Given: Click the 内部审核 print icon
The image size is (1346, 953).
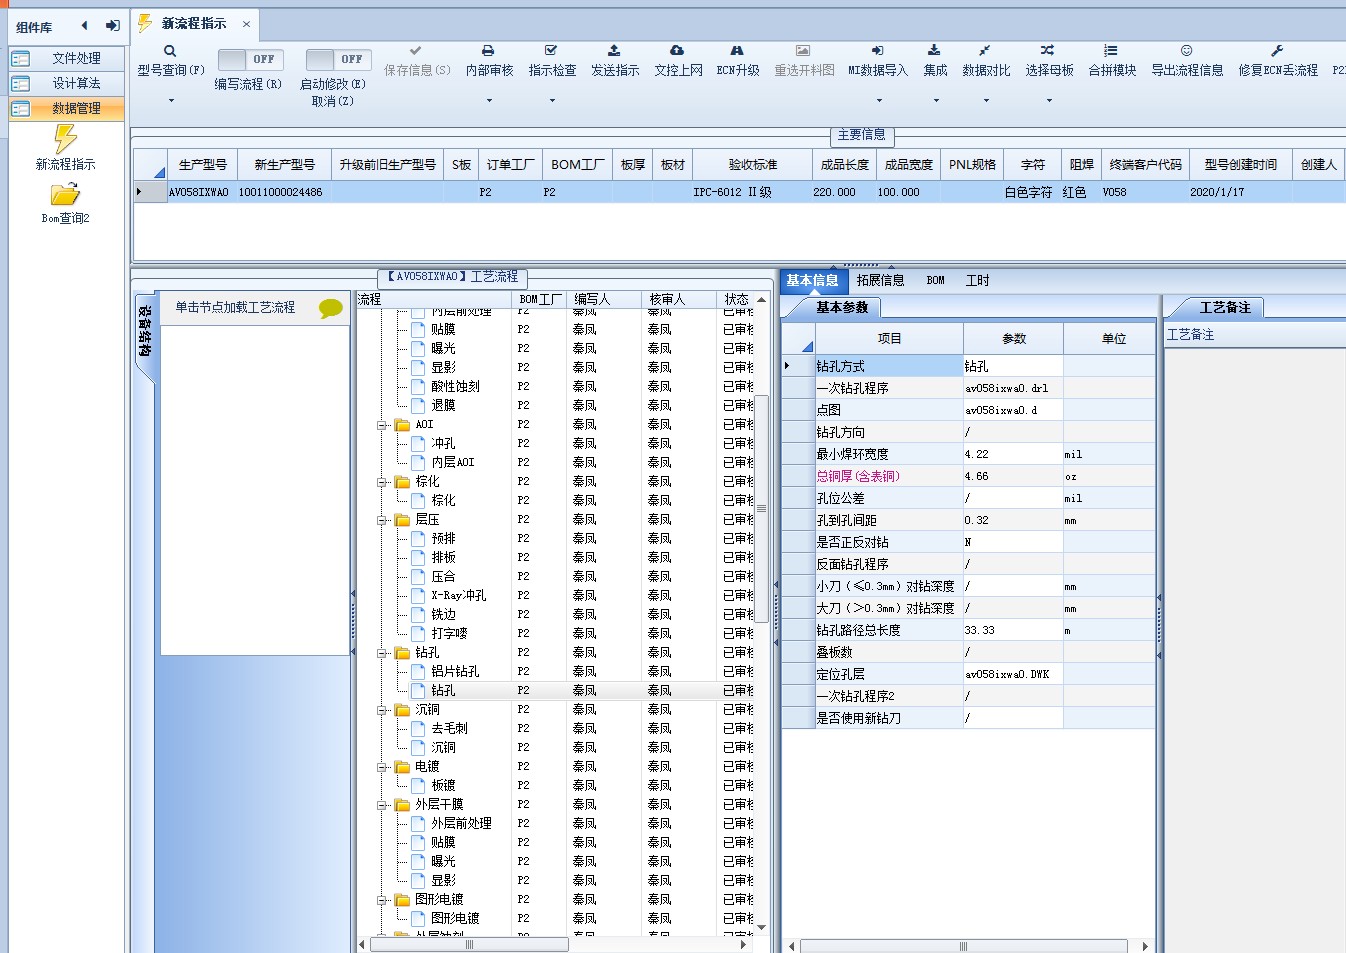Looking at the screenshot, I should (x=488, y=50).
